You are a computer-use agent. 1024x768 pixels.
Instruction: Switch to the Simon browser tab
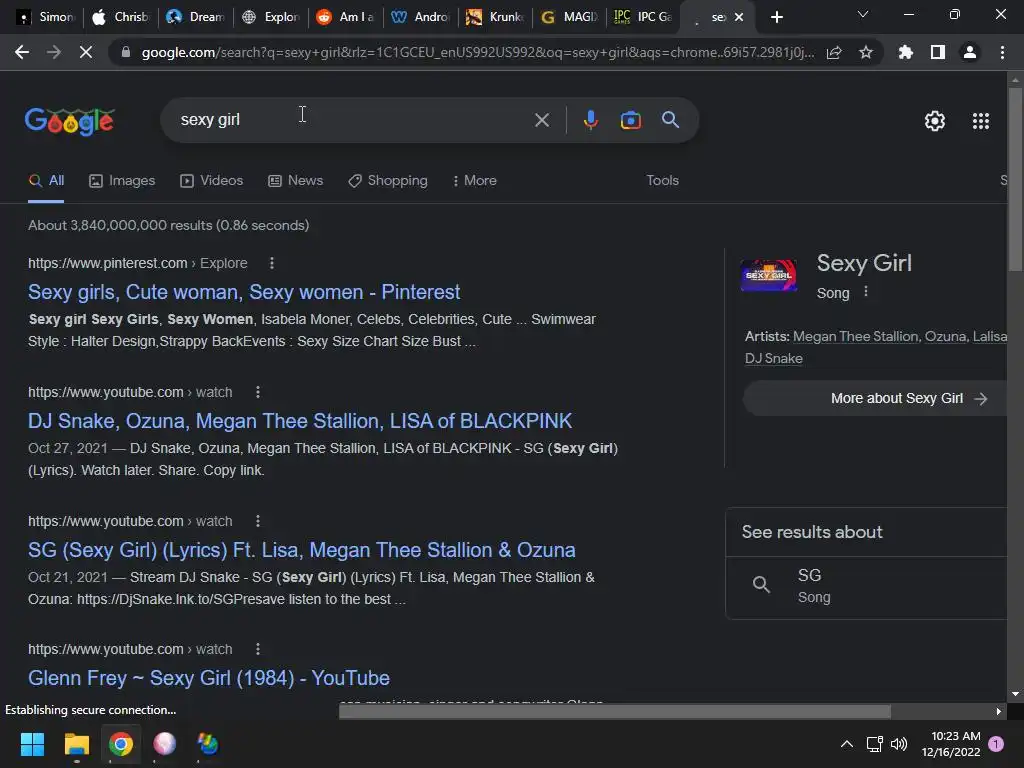pyautogui.click(x=45, y=17)
